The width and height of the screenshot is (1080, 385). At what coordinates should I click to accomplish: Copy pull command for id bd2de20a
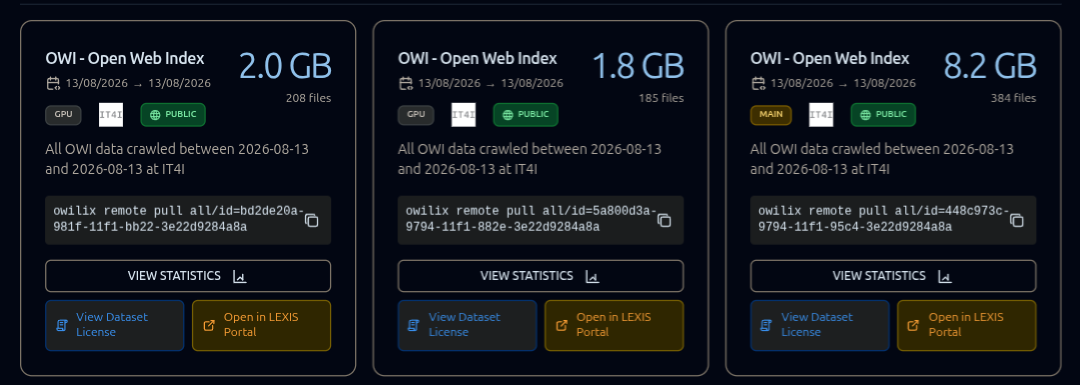(312, 220)
